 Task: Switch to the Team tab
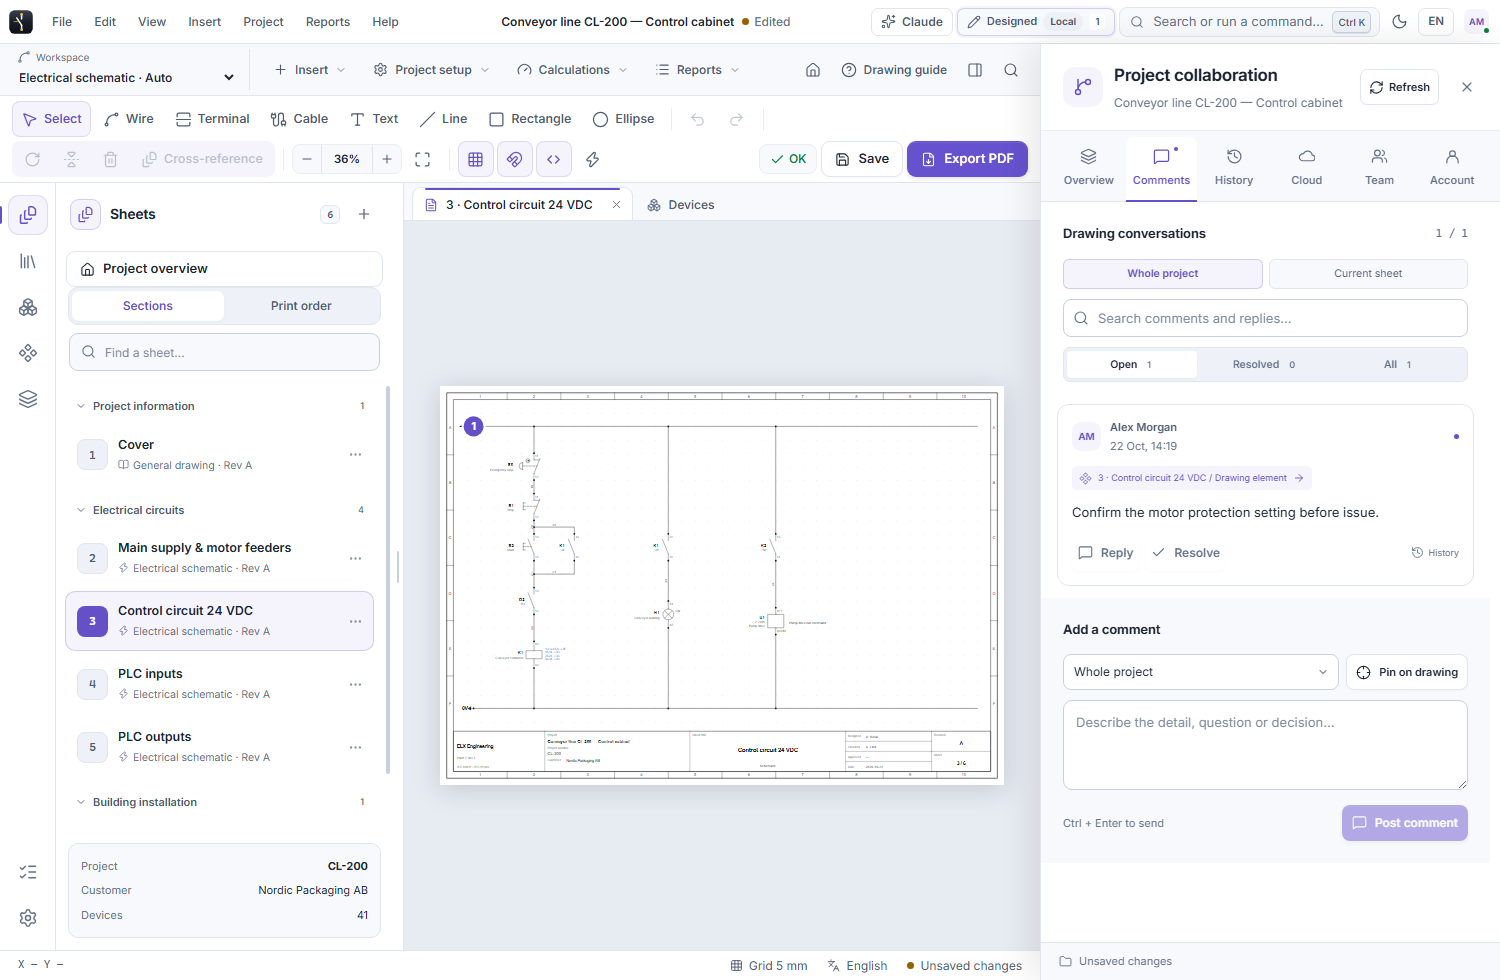[x=1380, y=167]
